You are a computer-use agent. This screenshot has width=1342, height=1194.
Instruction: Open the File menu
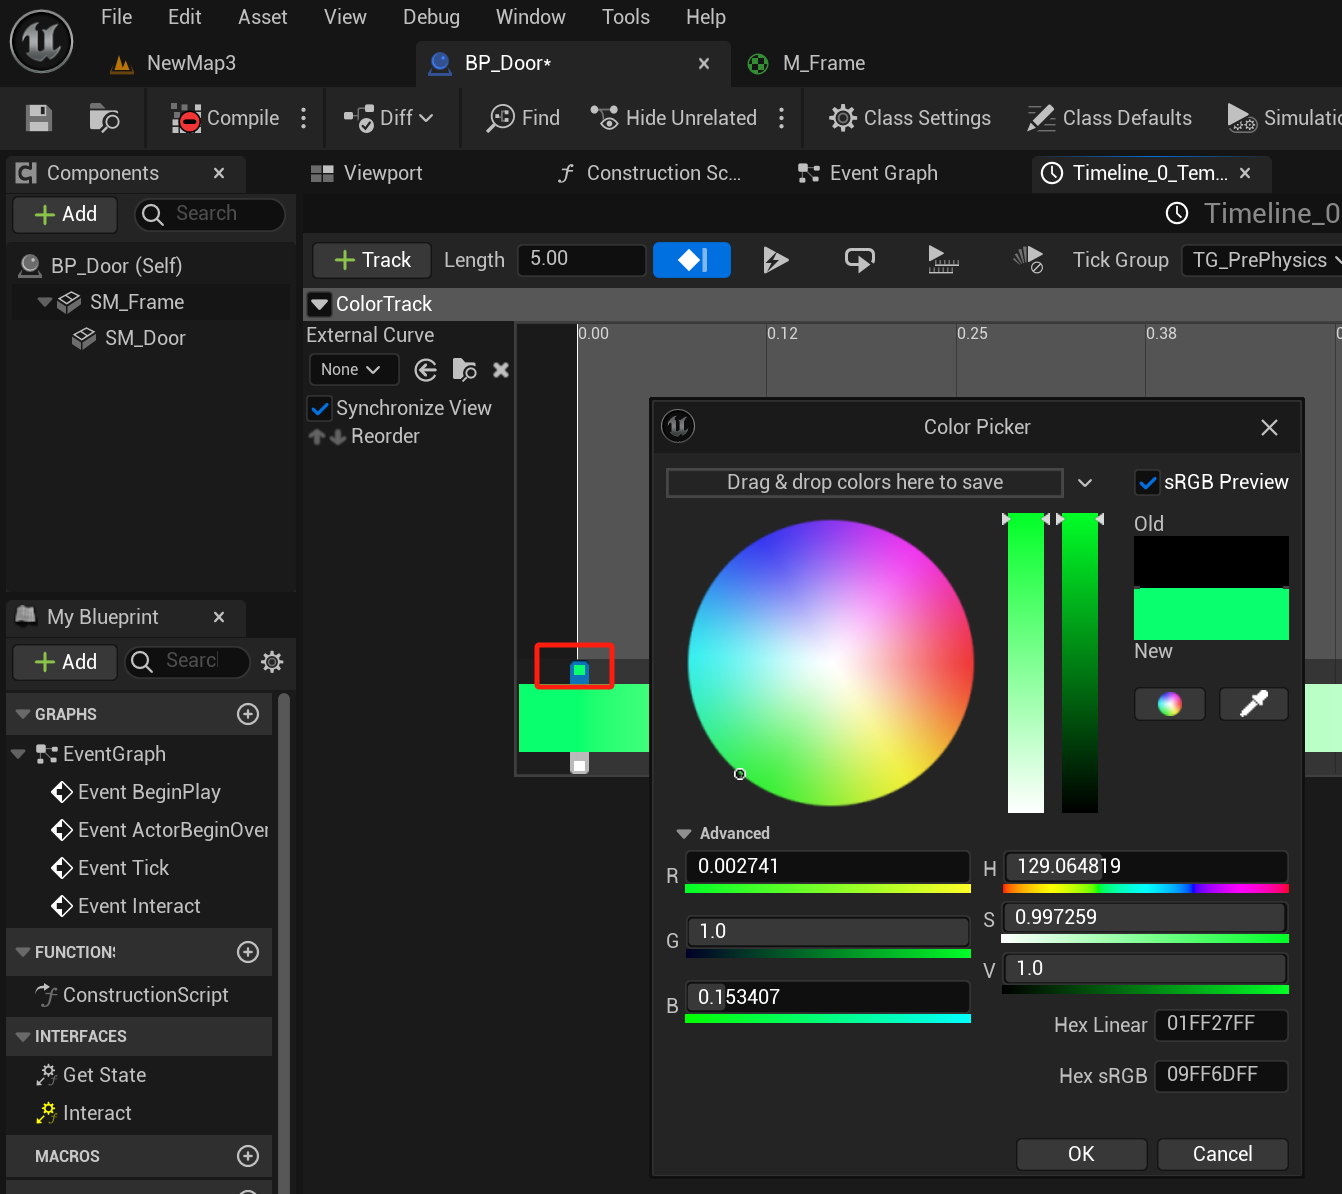tap(116, 17)
